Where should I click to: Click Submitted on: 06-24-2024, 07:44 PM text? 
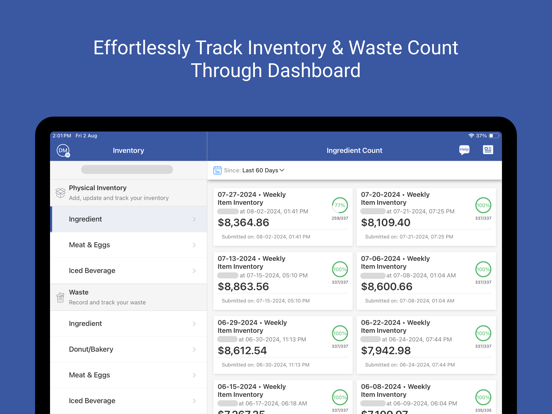tap(410, 365)
